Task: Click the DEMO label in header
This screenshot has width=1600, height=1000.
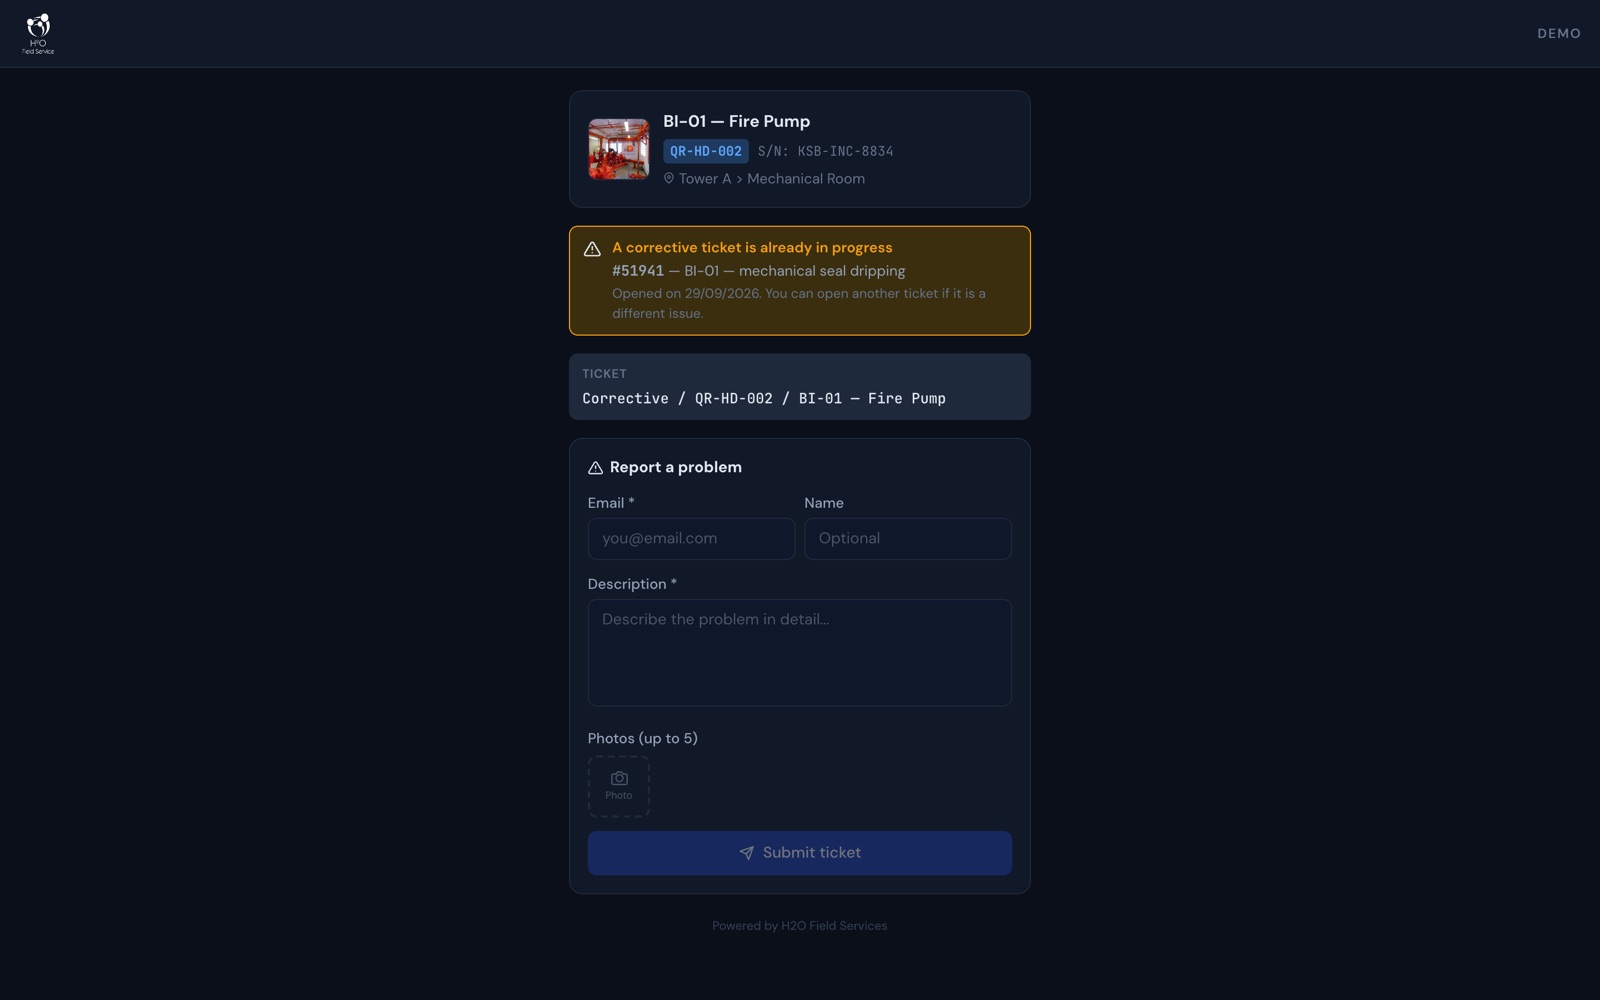Action: click(1558, 34)
